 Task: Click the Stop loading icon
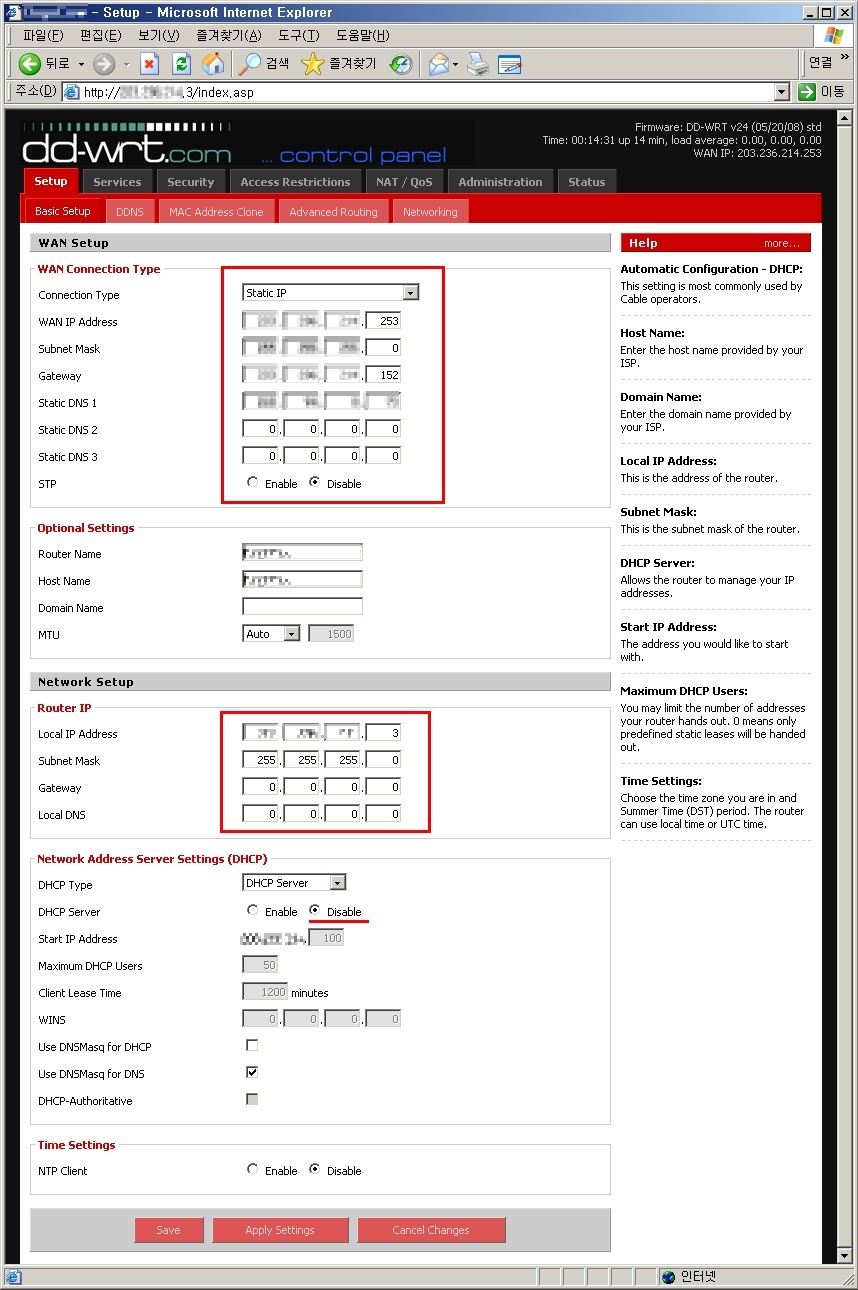[149, 64]
